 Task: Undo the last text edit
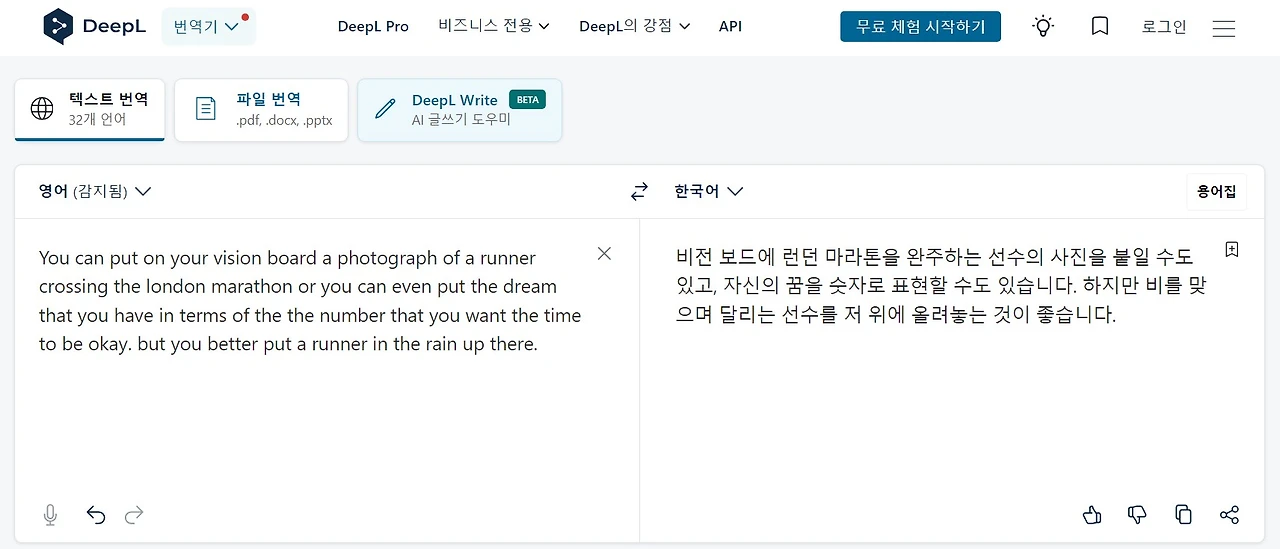[96, 515]
